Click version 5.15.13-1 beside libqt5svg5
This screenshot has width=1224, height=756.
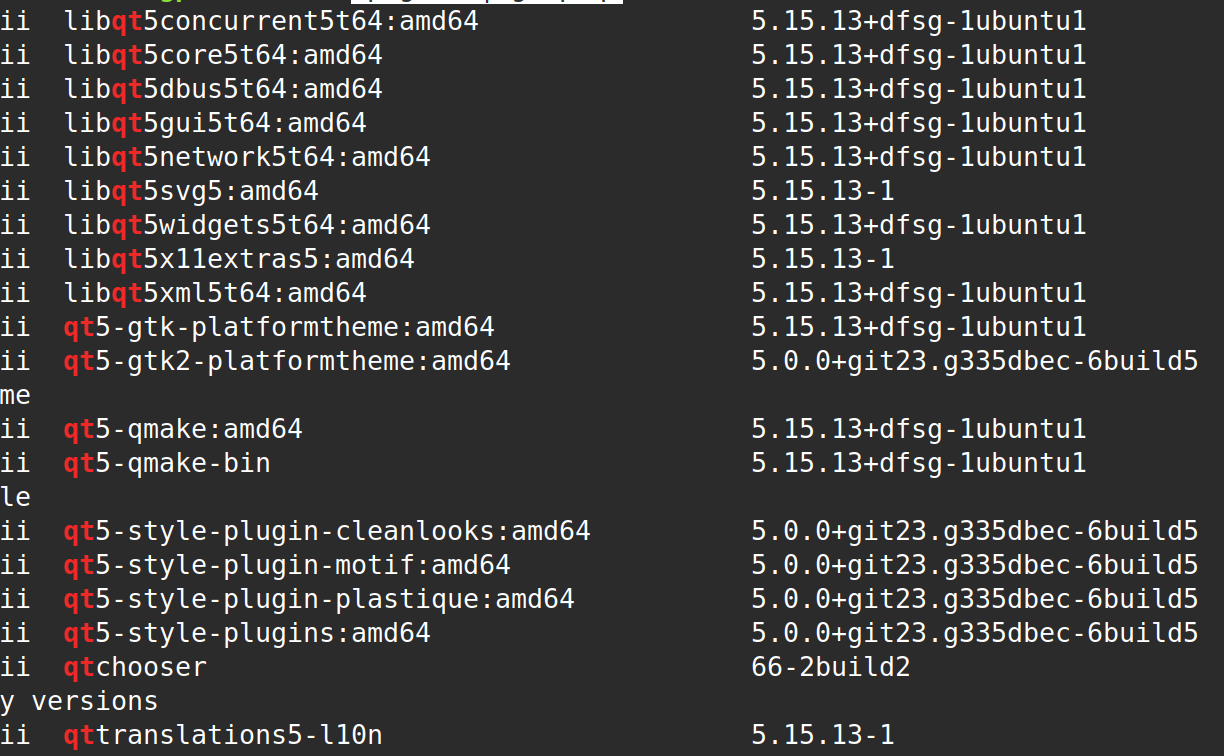(x=823, y=191)
